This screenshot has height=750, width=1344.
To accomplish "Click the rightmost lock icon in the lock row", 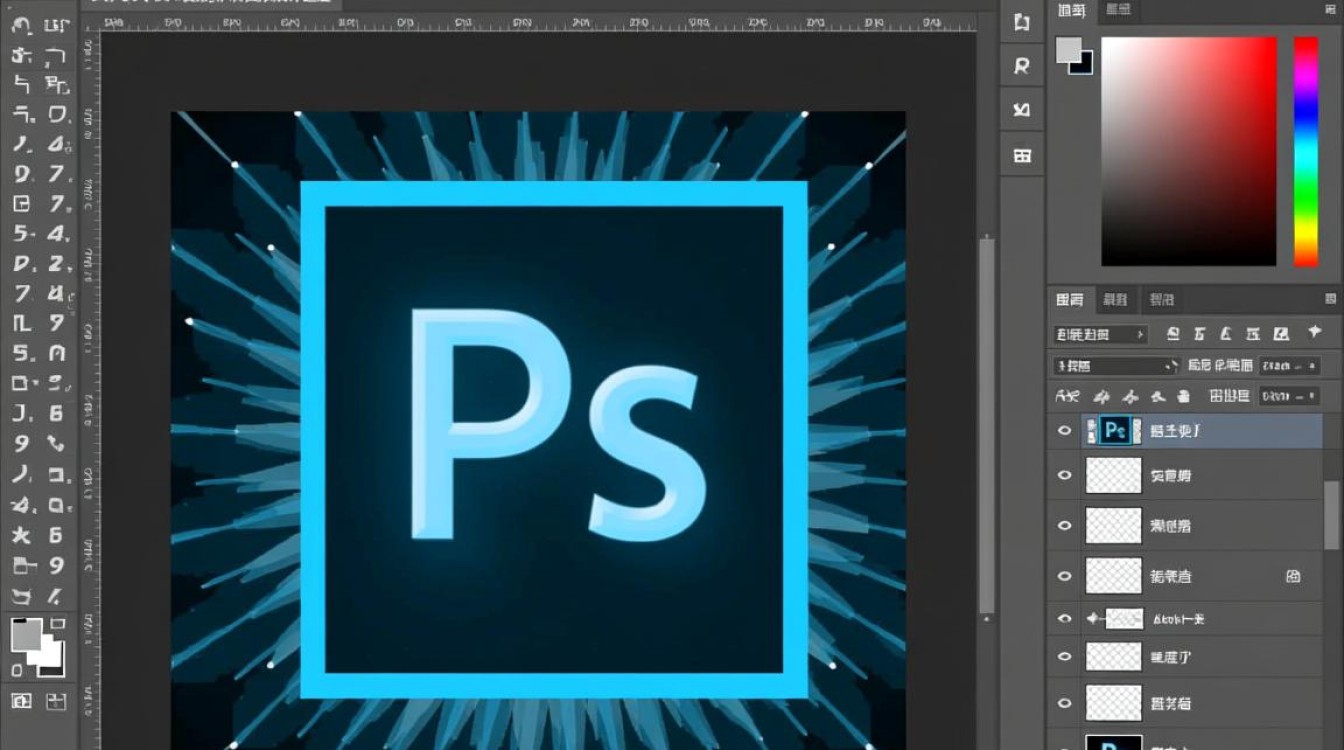I will 1184,396.
